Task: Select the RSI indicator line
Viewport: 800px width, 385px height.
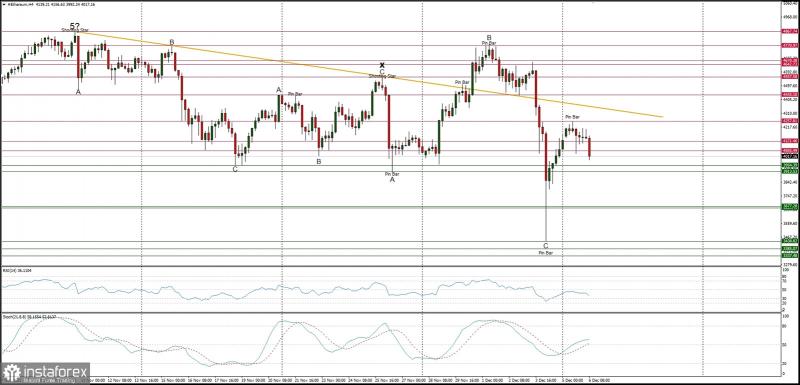Action: tap(296, 291)
